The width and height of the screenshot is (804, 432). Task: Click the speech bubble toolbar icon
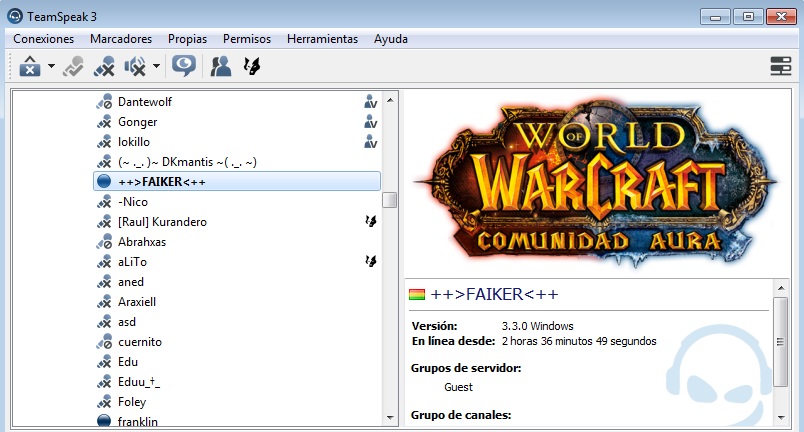(184, 66)
